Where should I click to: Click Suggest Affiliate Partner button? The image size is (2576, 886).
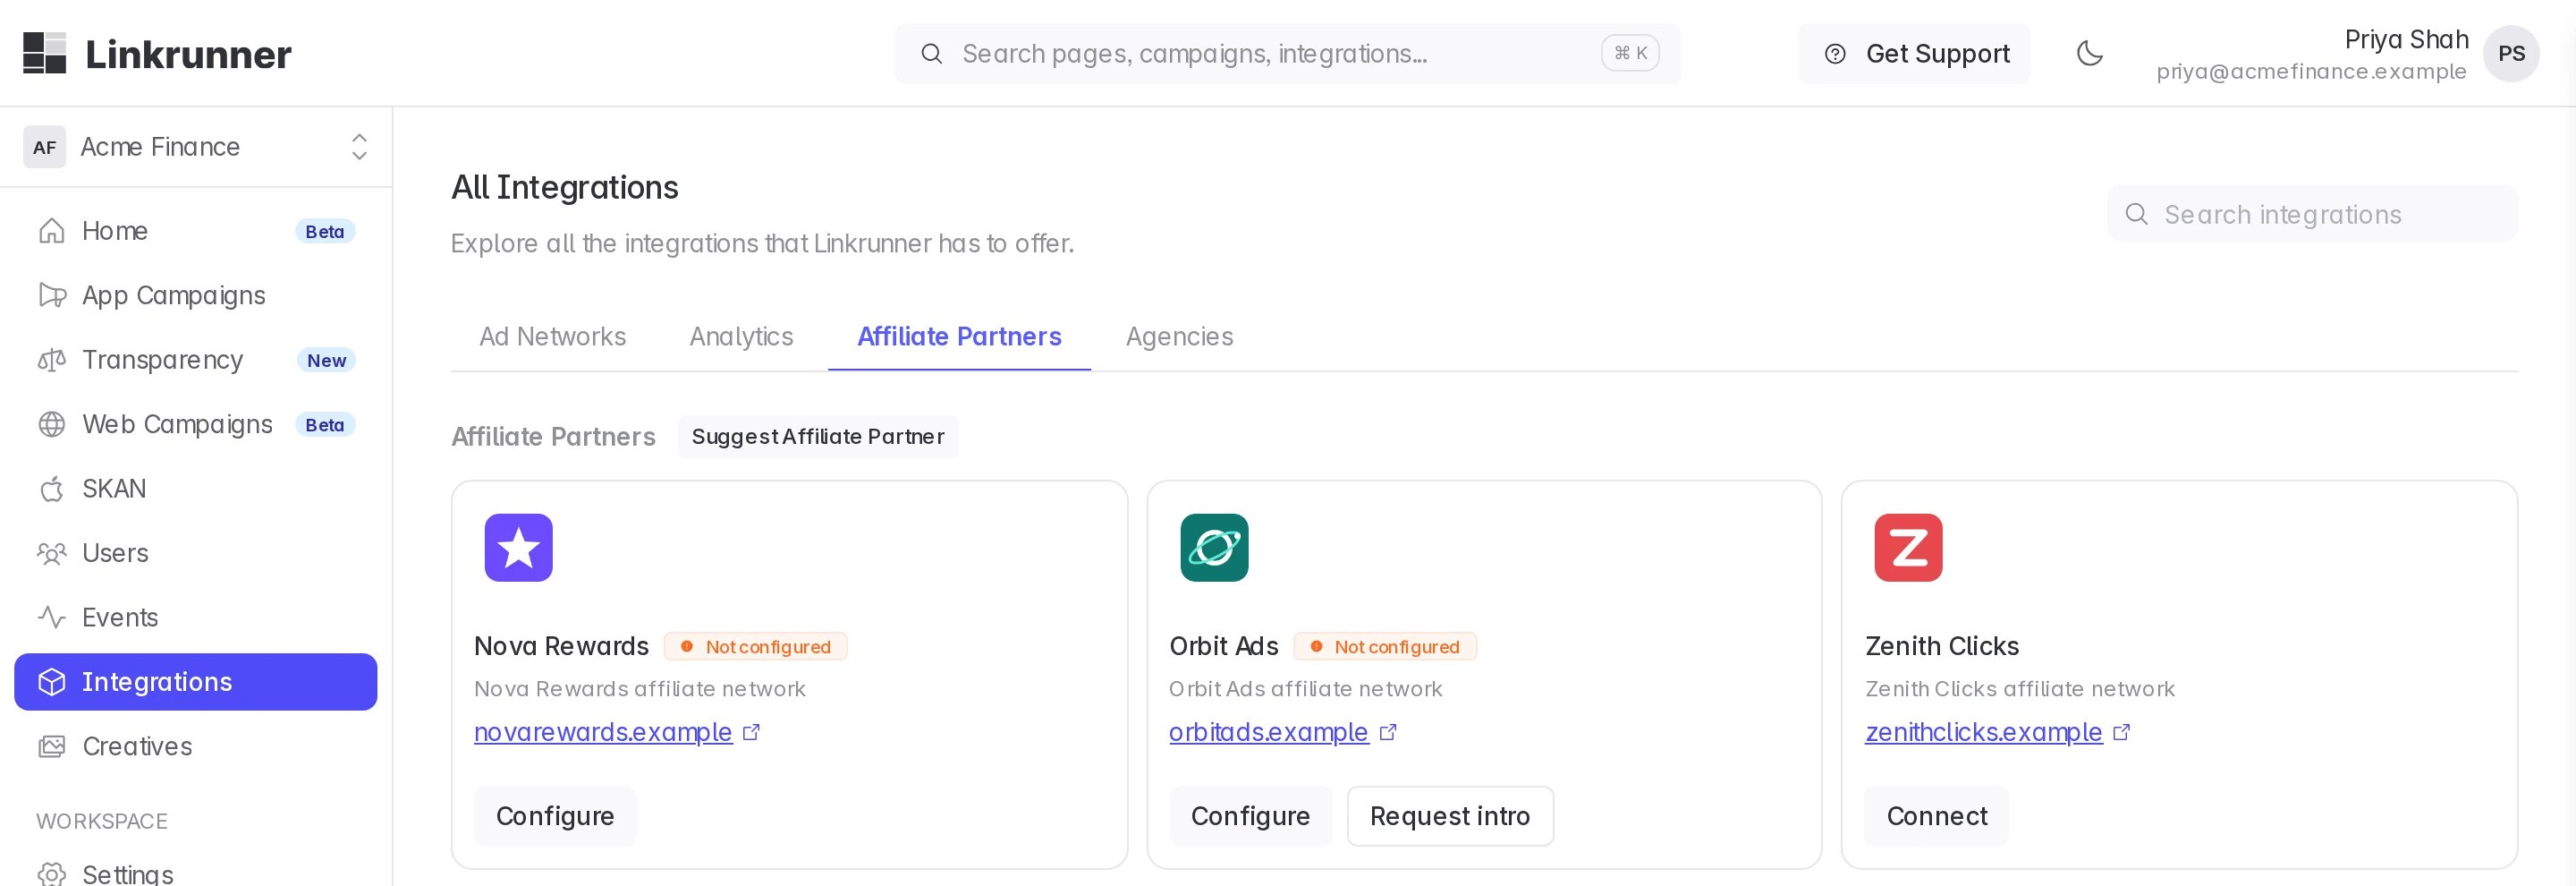818,437
